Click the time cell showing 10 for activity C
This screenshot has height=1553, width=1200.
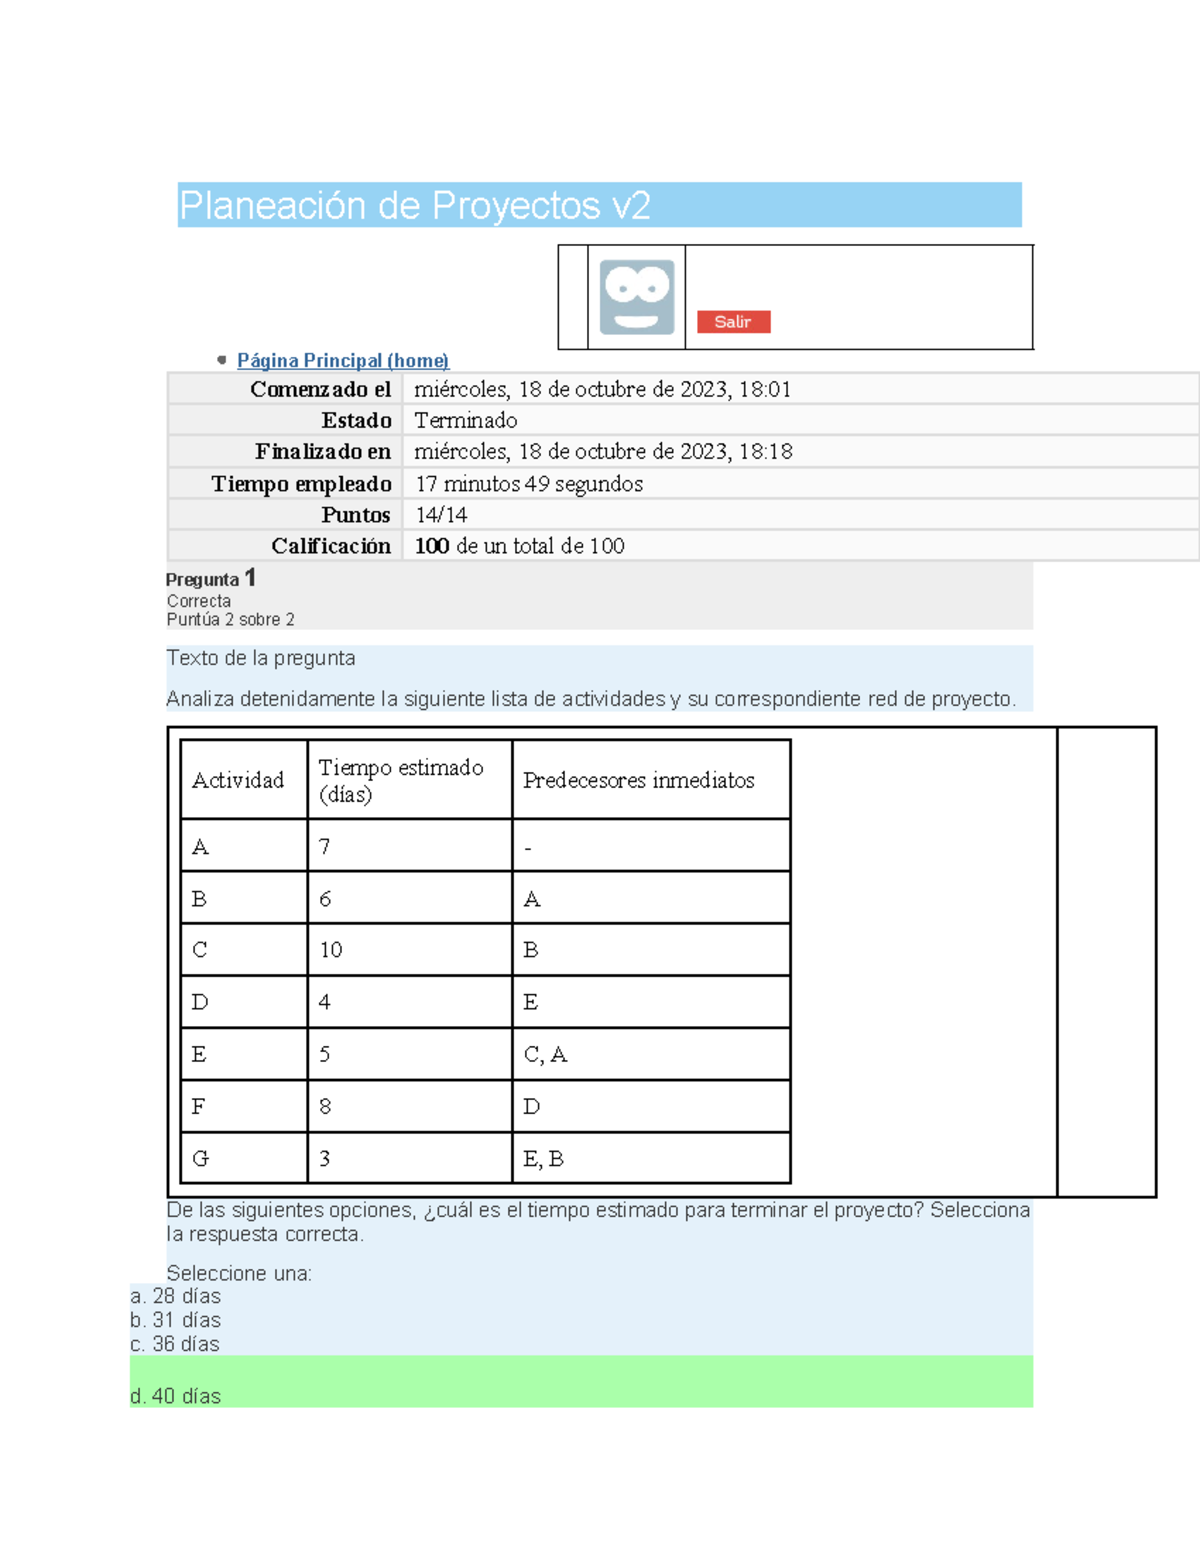pyautogui.click(x=410, y=949)
